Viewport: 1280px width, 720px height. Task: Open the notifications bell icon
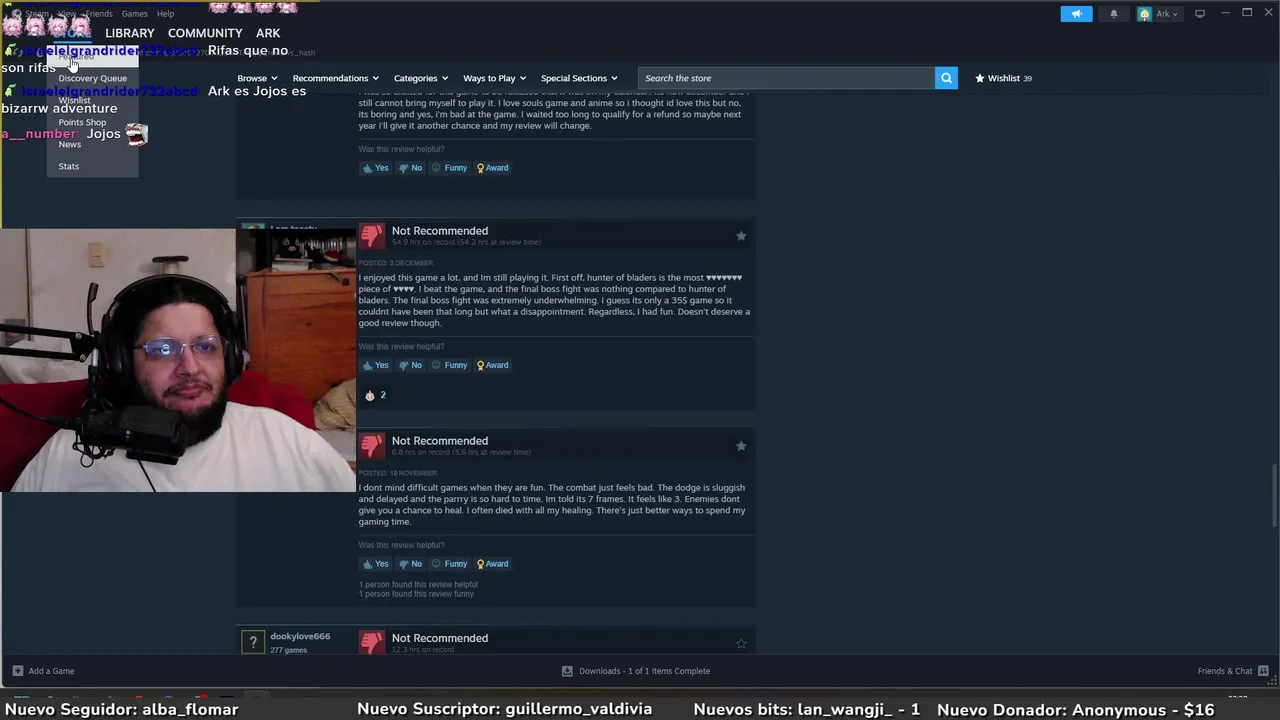click(1113, 14)
